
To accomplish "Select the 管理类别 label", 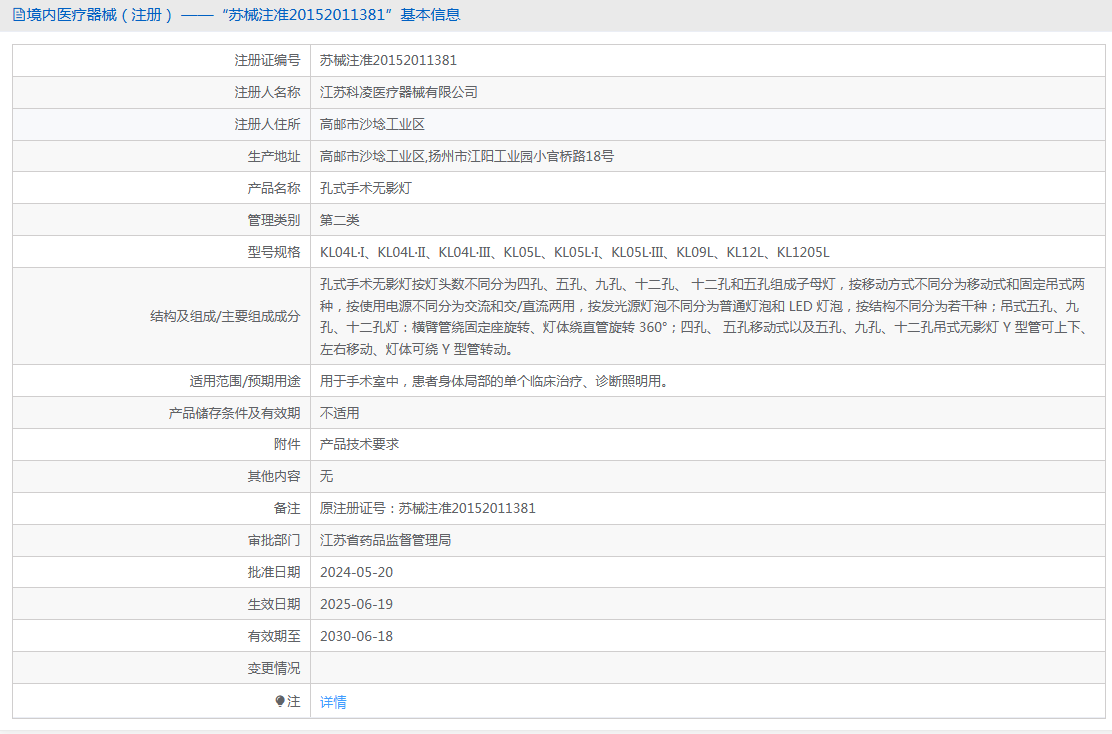I will coord(274,220).
